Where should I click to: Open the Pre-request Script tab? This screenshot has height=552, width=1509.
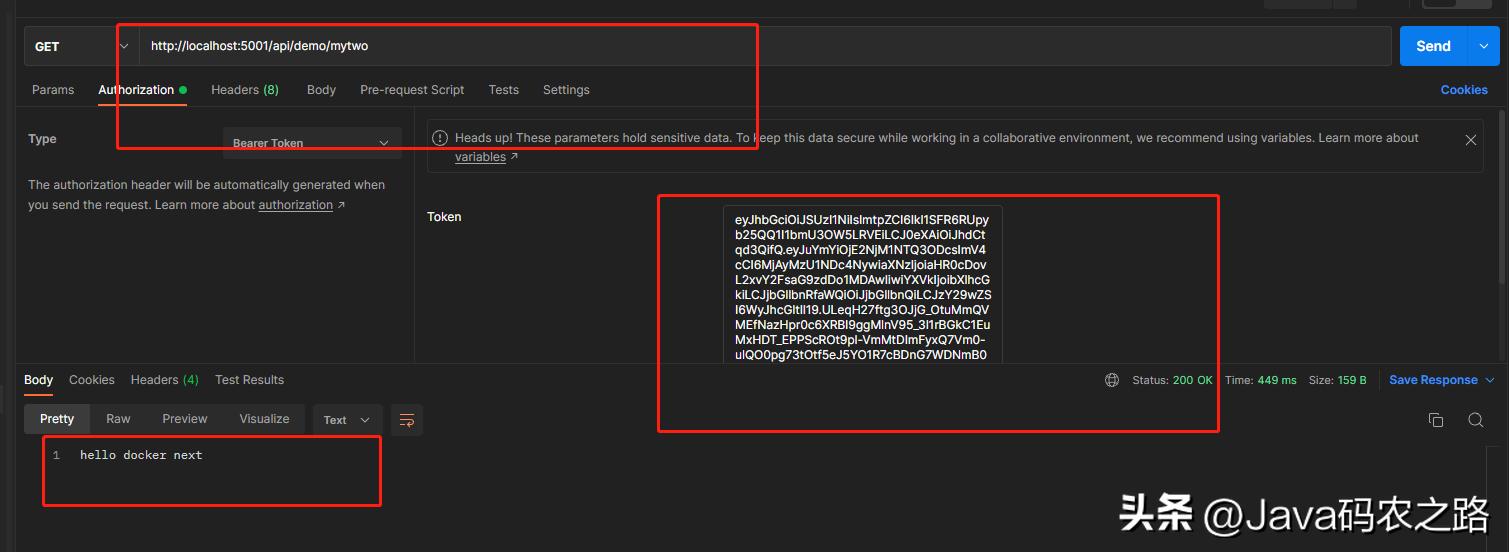tap(412, 90)
